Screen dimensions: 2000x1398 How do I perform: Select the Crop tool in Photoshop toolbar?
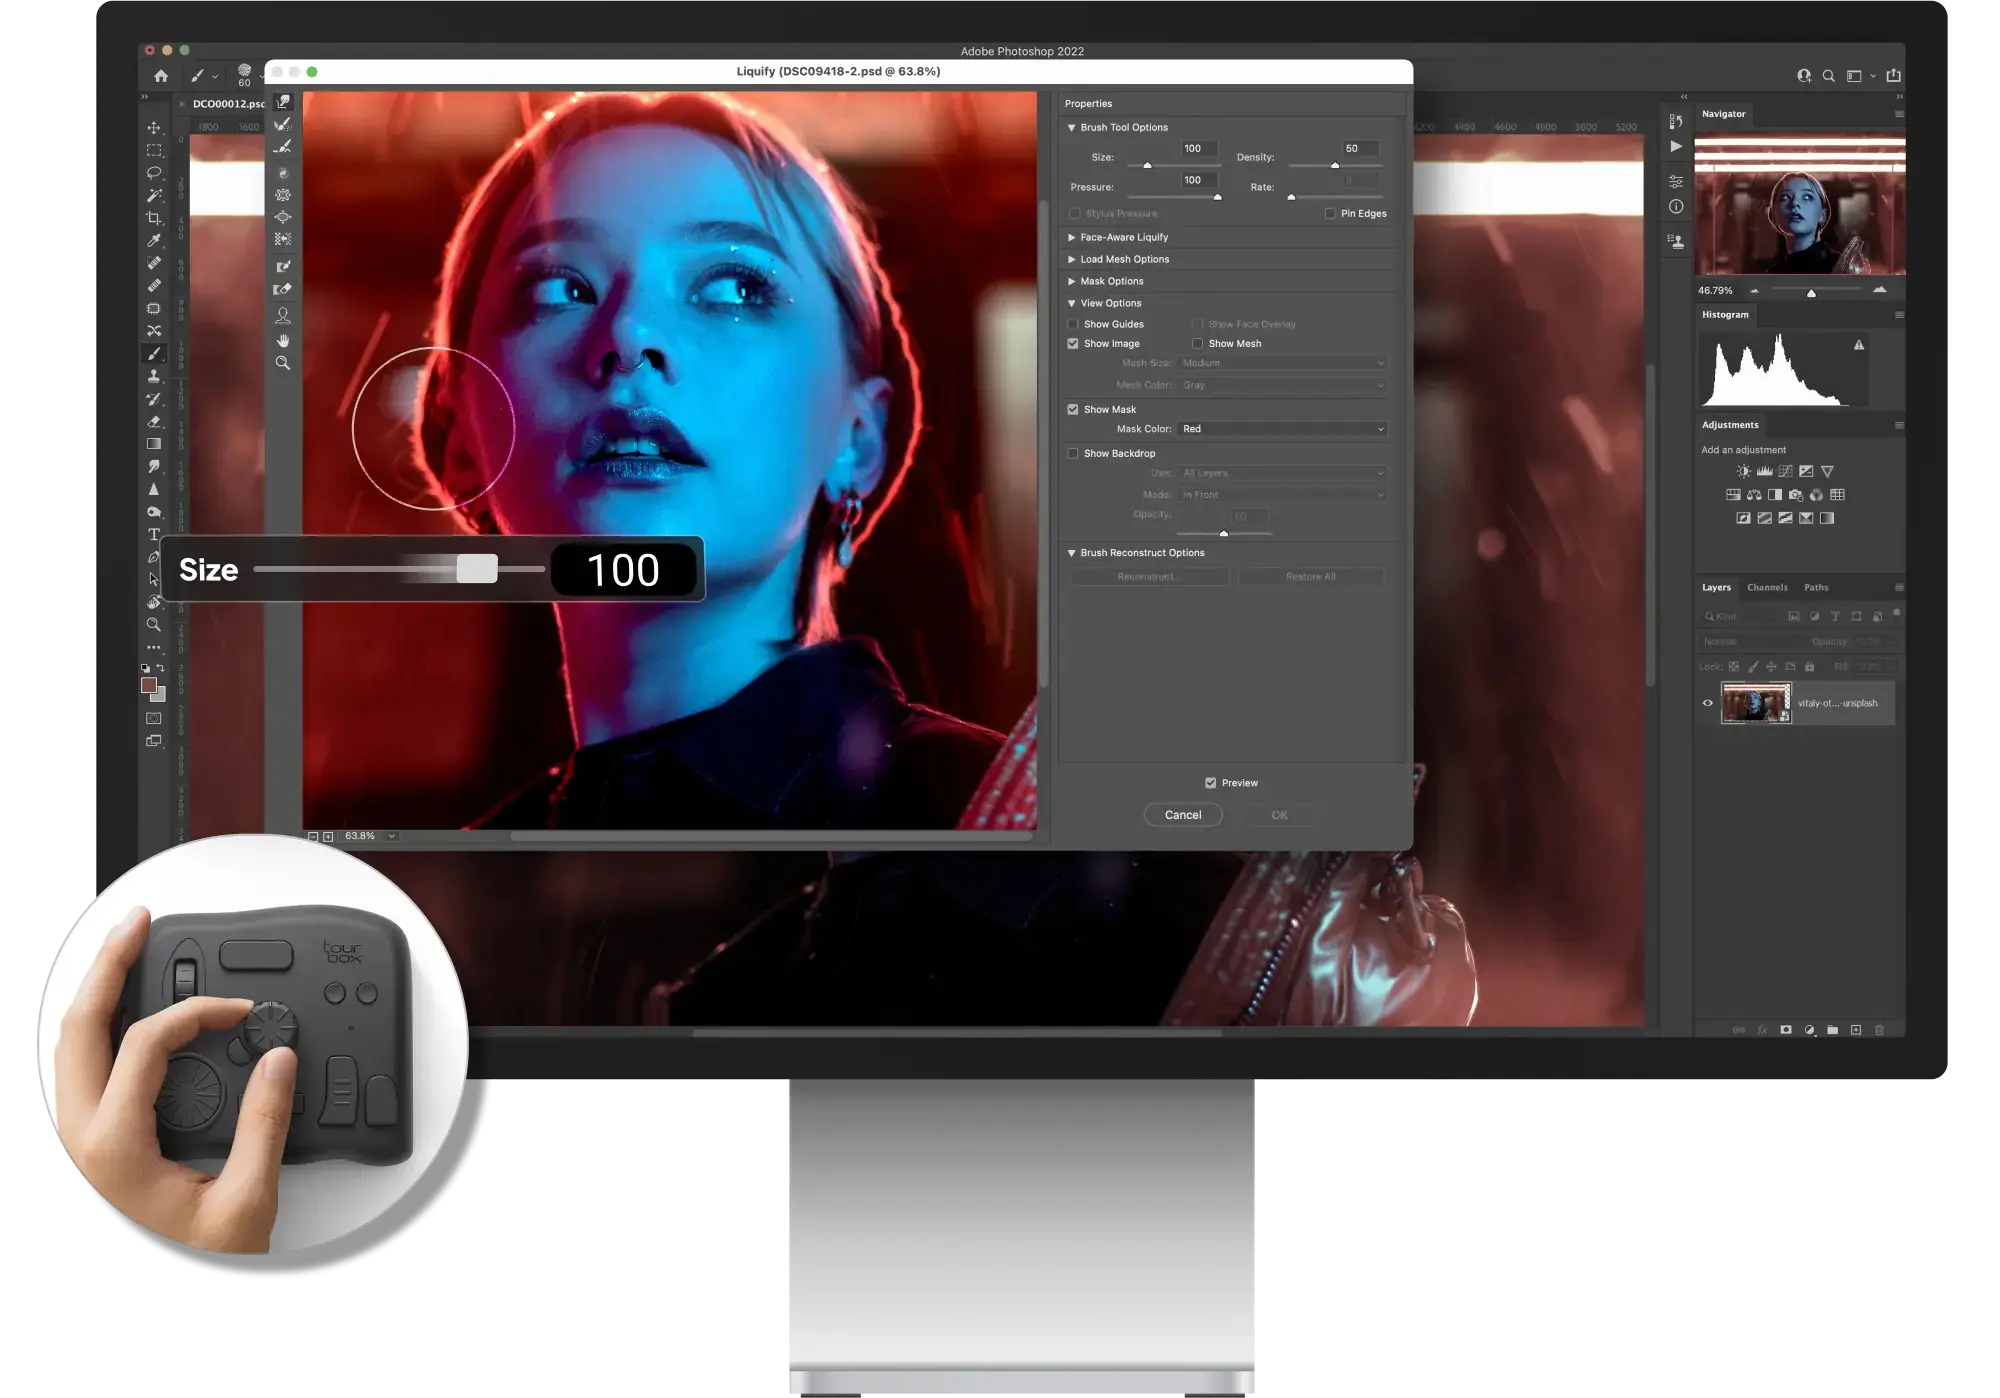(x=154, y=218)
